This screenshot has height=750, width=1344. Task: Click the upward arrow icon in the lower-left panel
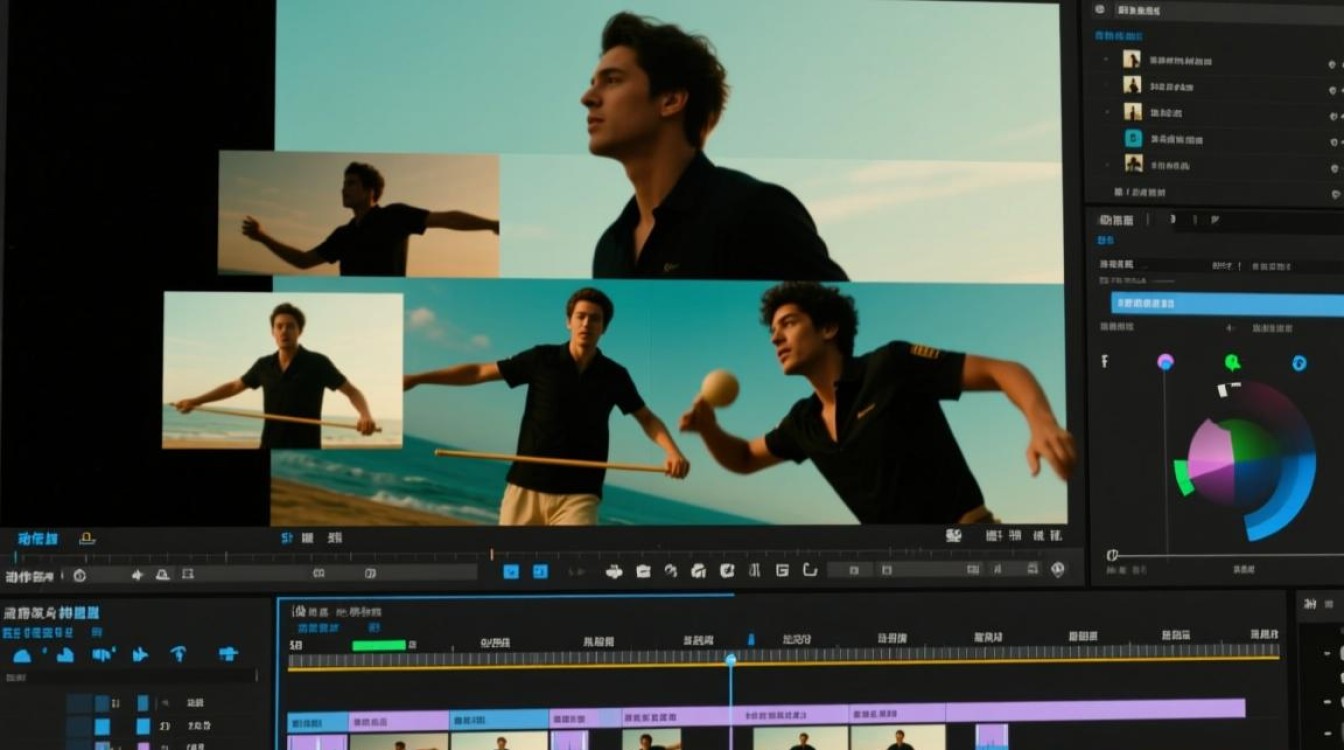[178, 654]
